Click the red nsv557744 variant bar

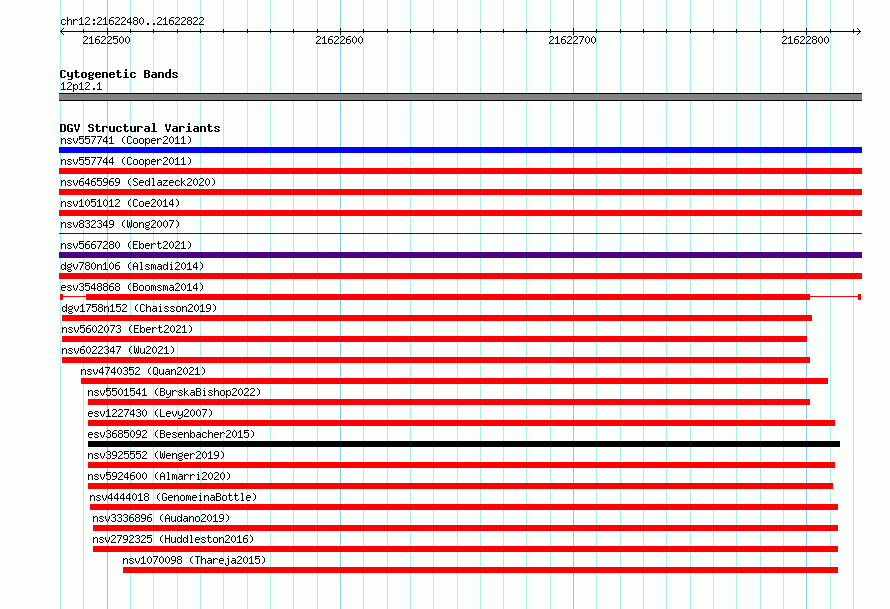click(x=460, y=171)
